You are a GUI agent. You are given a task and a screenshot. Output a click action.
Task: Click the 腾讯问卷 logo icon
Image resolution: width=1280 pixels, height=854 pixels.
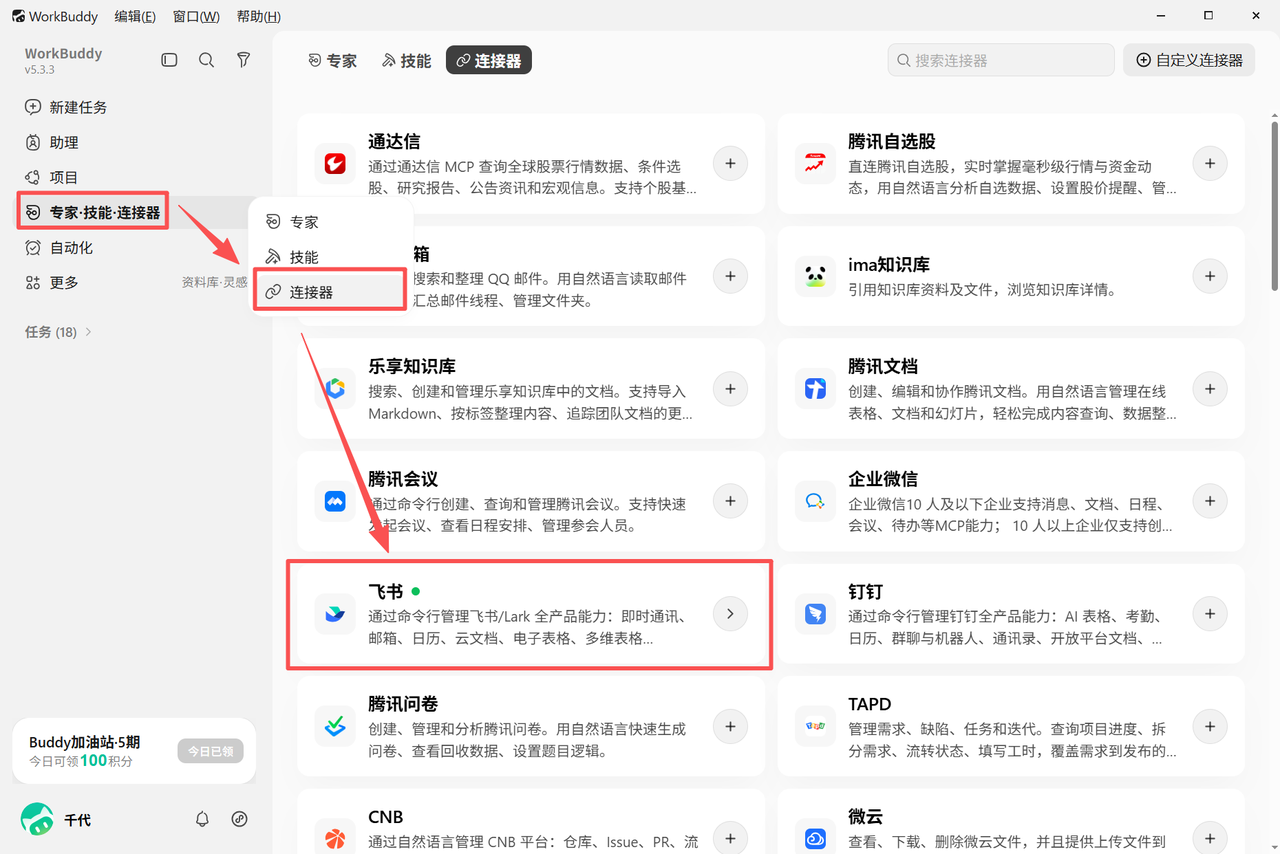coord(335,726)
